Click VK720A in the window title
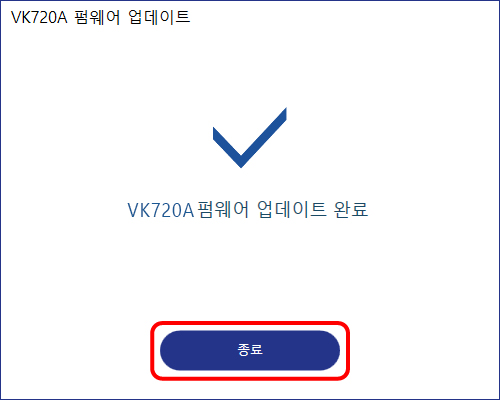 [x=39, y=17]
